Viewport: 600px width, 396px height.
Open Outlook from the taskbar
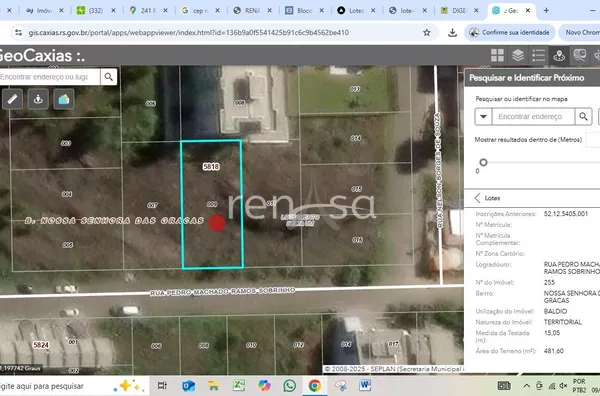point(188,386)
